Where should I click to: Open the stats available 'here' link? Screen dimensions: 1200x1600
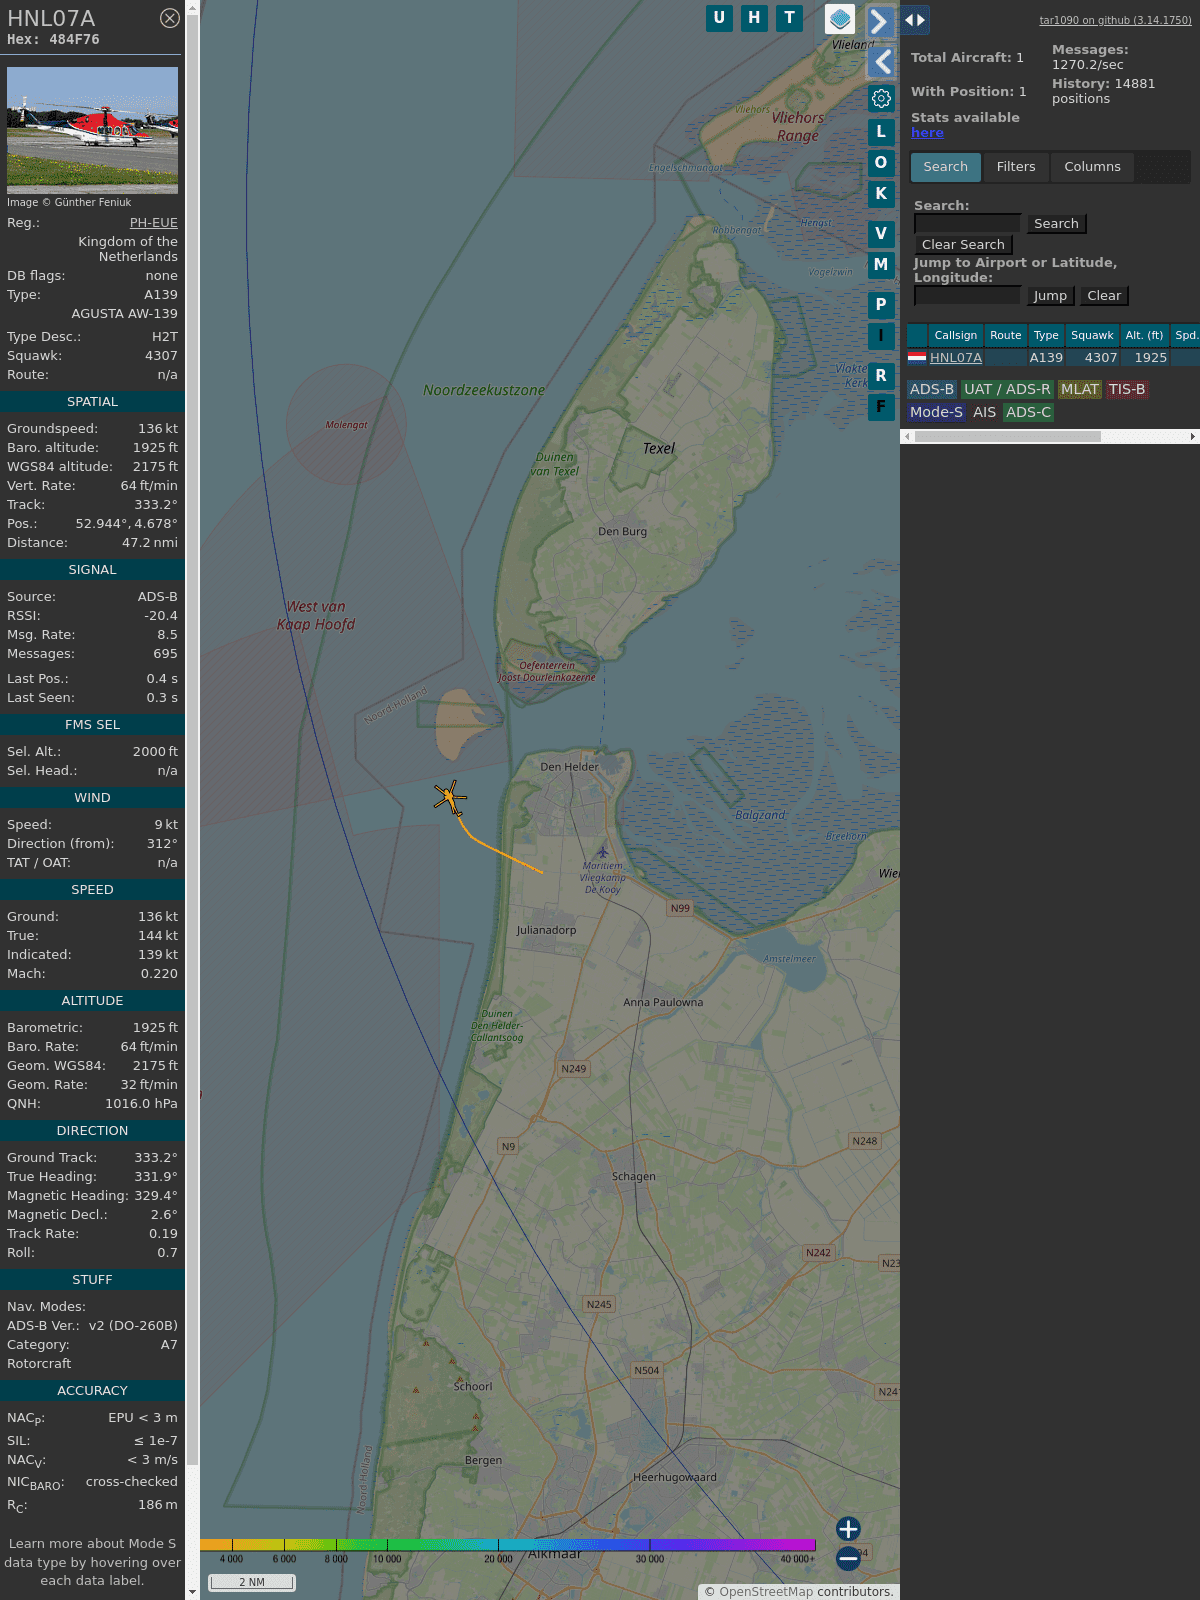coord(927,133)
